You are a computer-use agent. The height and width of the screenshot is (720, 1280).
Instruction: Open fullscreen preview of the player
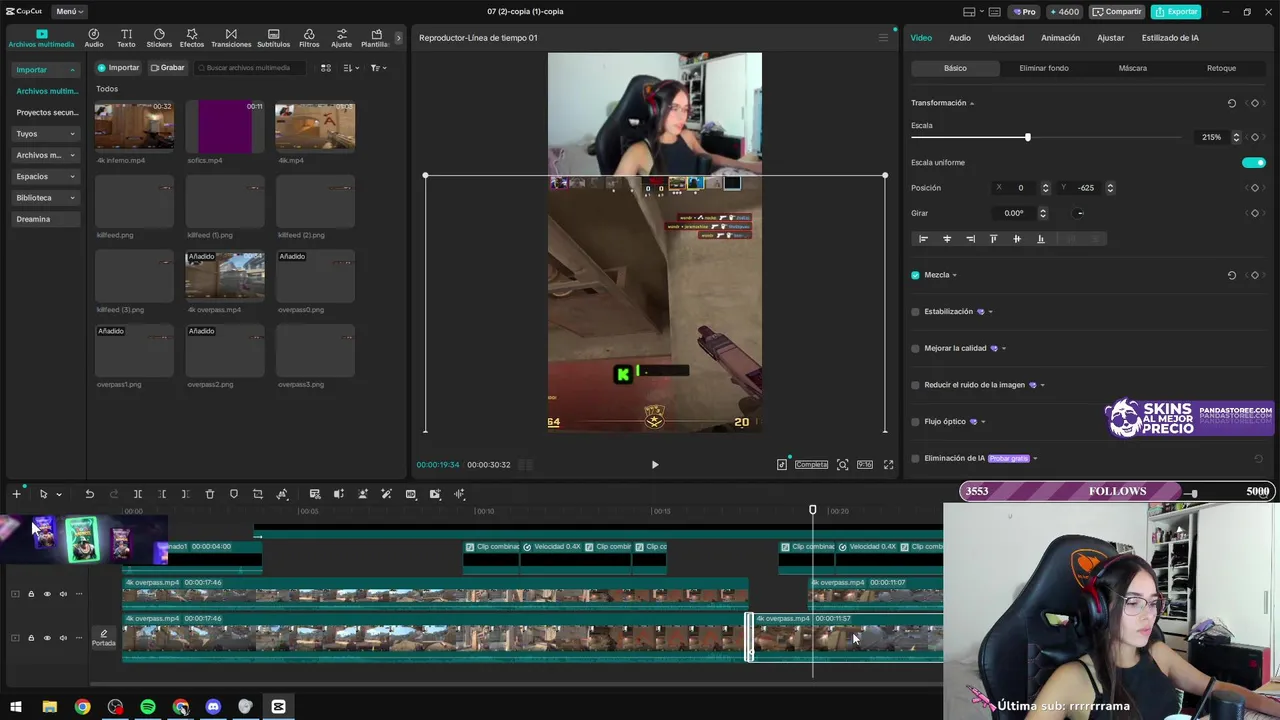tap(888, 465)
